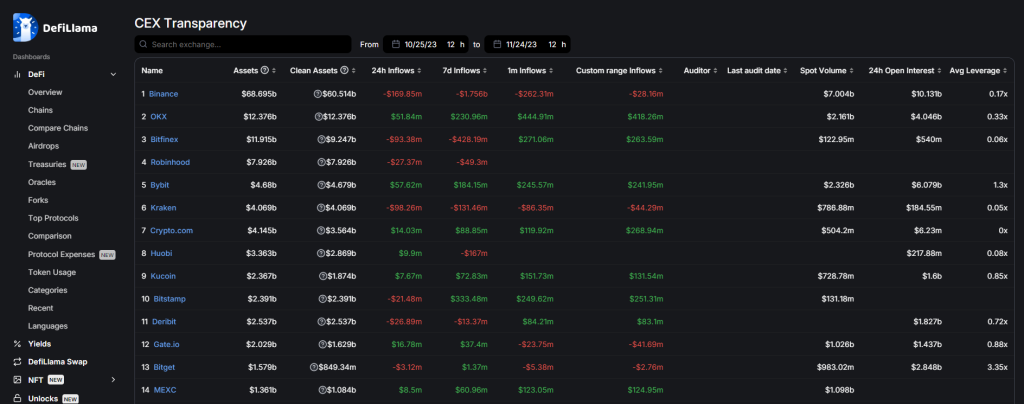This screenshot has height=404, width=1024.
Task: Open the Chains page in sidebar
Action: 41,110
